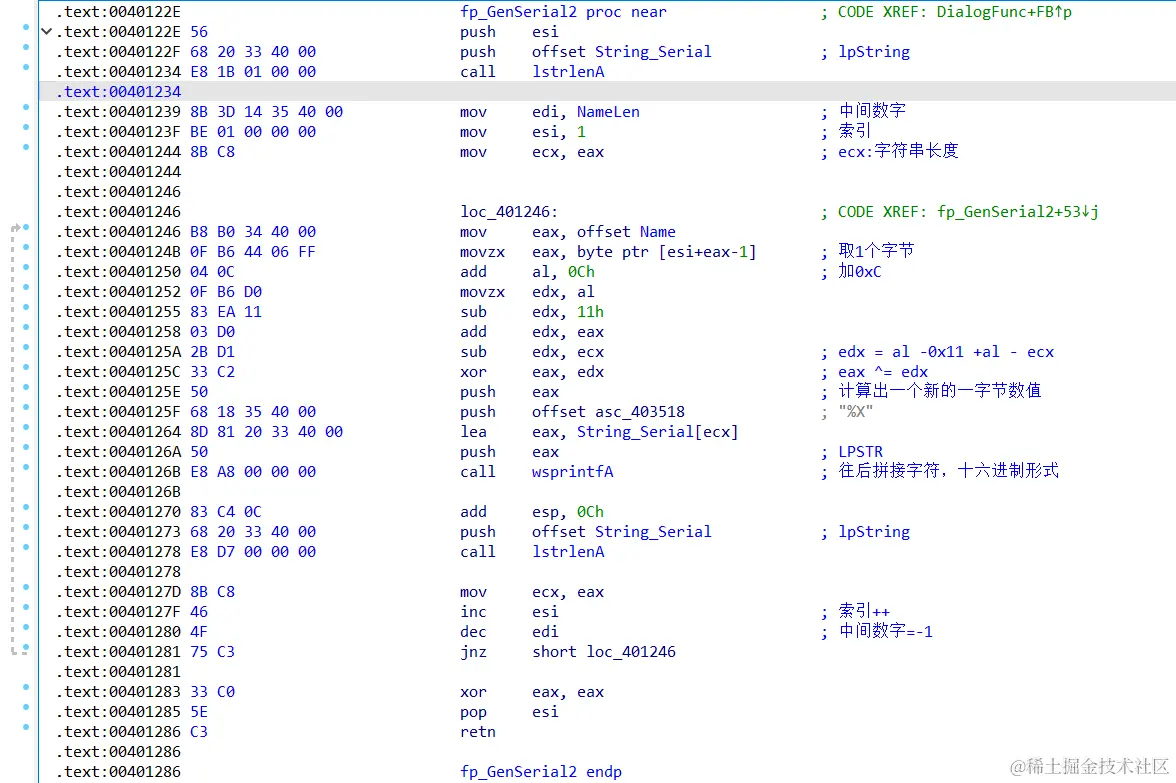Toggle breakpoint dot at 0040124B movzx eax
Screen dimensions: 1176x783
point(26,247)
